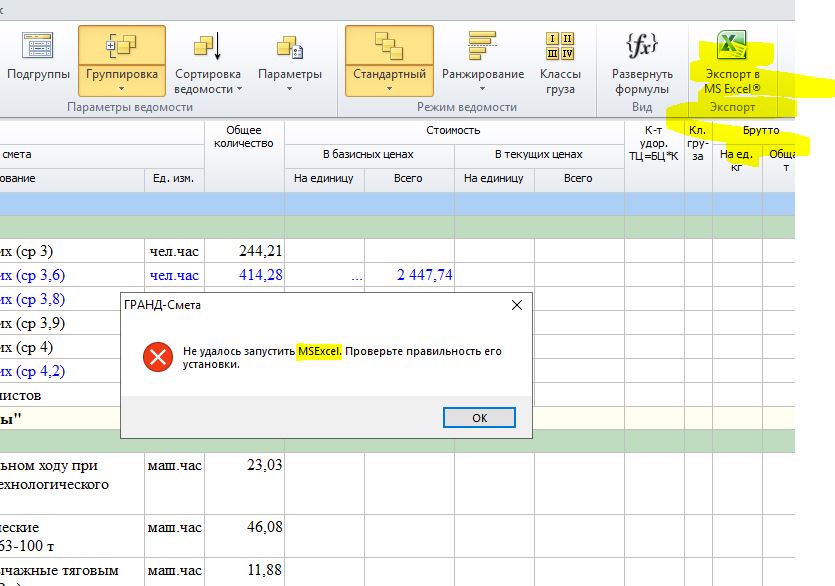Click the Экспорт в MS Excel icon

point(732,46)
